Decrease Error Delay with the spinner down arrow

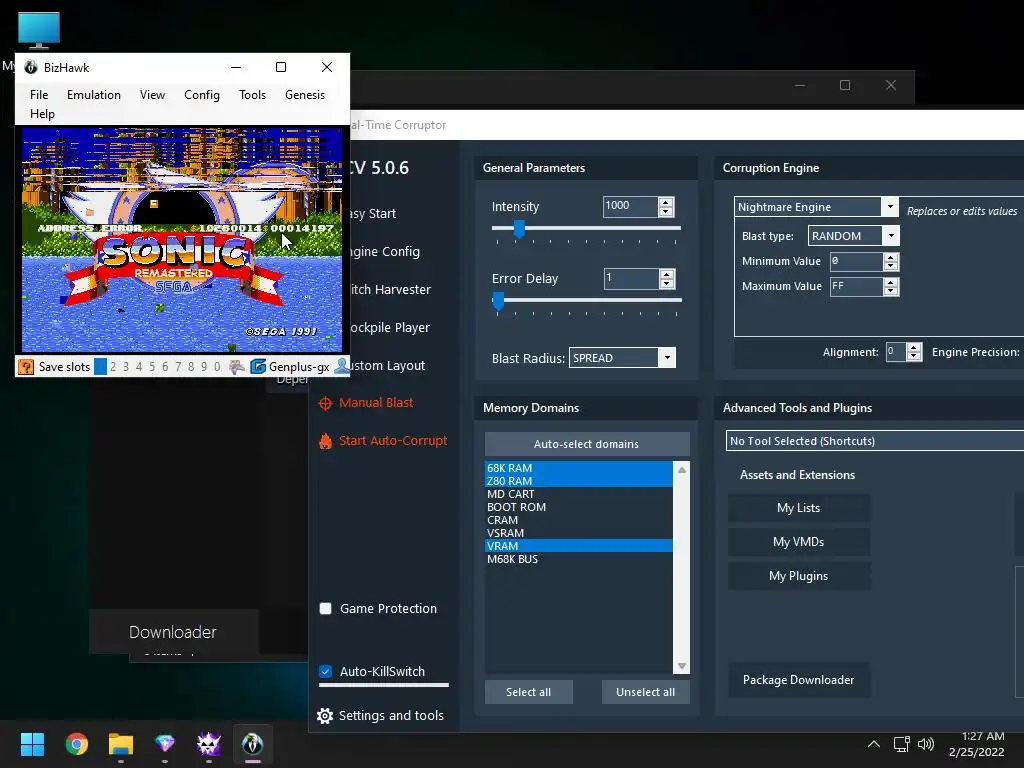point(666,284)
